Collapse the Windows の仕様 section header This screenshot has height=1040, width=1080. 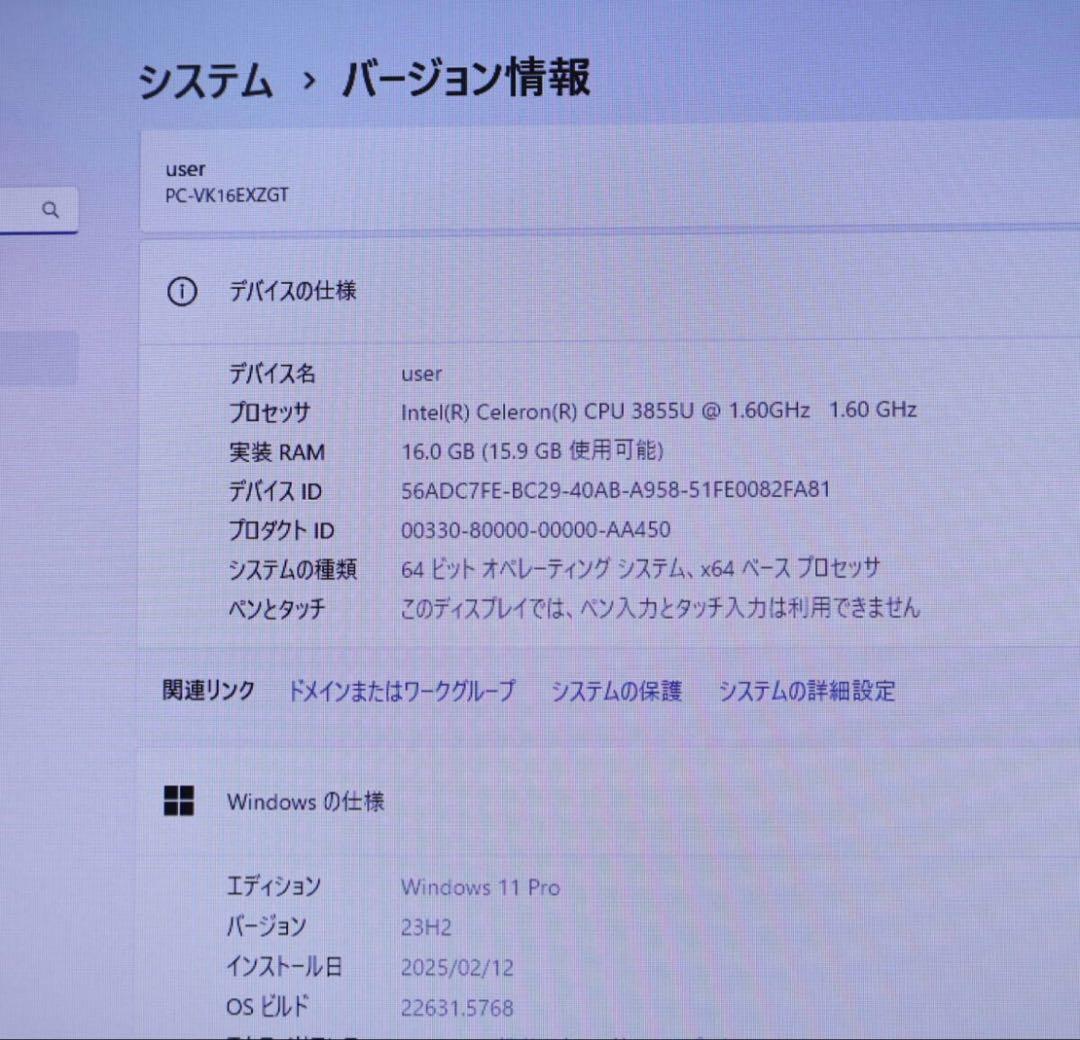[x=610, y=801]
